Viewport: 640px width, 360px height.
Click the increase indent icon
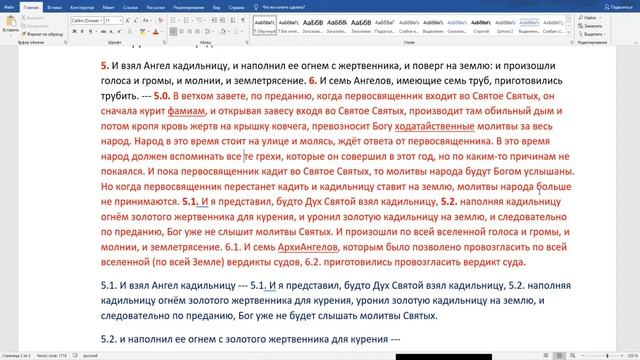coord(222,20)
